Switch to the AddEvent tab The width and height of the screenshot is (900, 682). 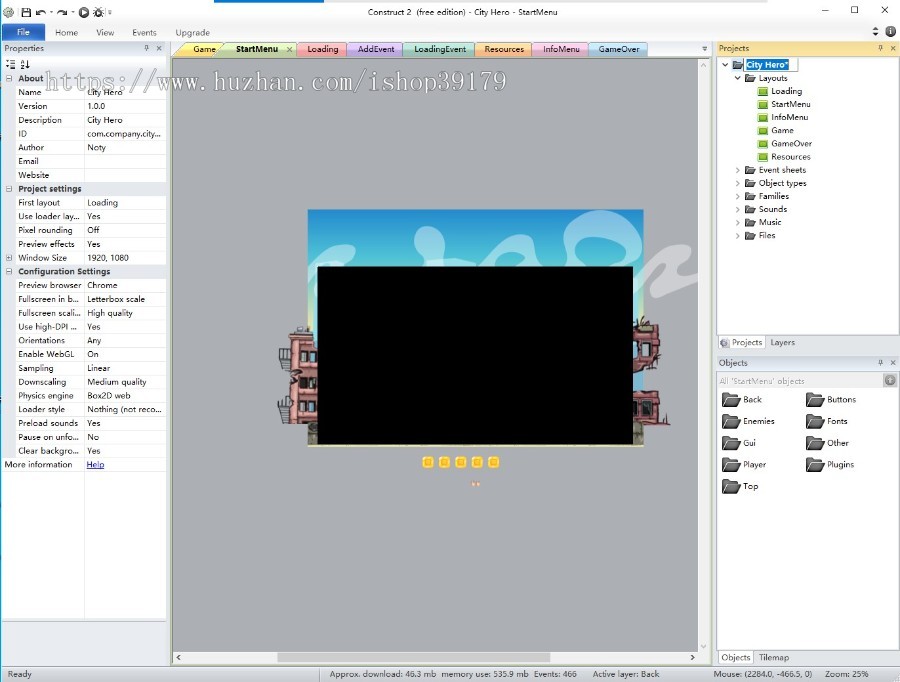(376, 49)
